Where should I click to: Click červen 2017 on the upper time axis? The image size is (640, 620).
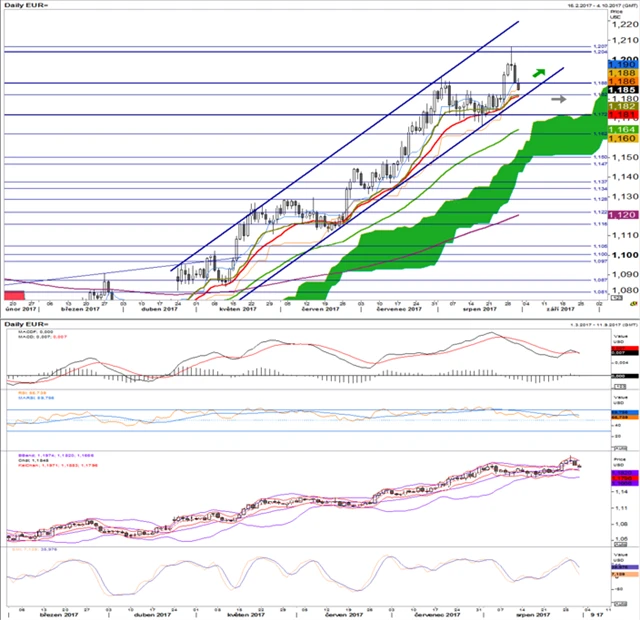320,309
